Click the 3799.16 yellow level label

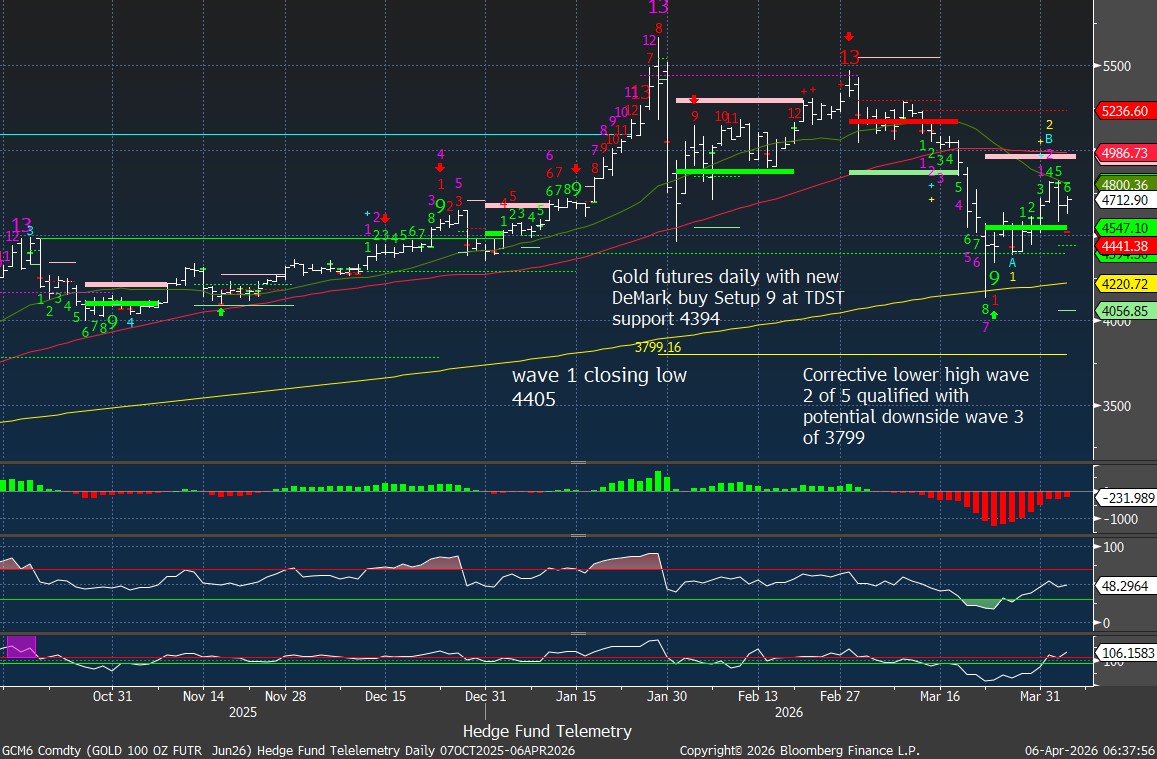point(657,347)
